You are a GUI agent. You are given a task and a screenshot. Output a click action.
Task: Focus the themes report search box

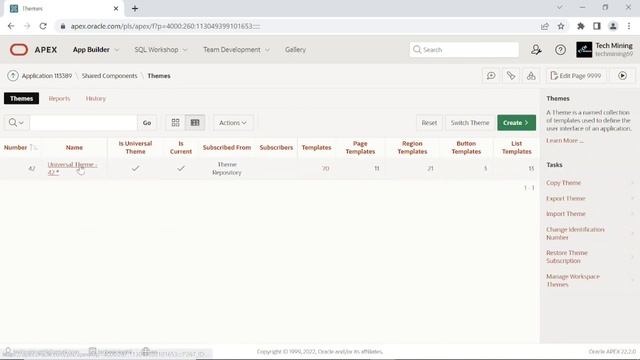pyautogui.click(x=83, y=122)
